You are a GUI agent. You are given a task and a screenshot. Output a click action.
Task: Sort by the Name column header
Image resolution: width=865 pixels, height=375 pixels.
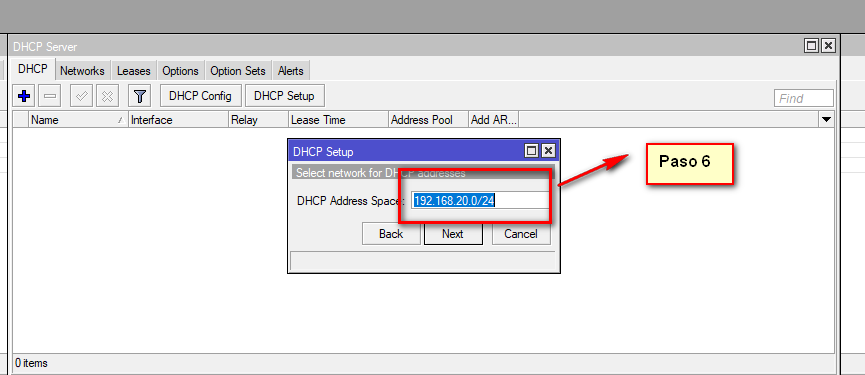[x=78, y=120]
